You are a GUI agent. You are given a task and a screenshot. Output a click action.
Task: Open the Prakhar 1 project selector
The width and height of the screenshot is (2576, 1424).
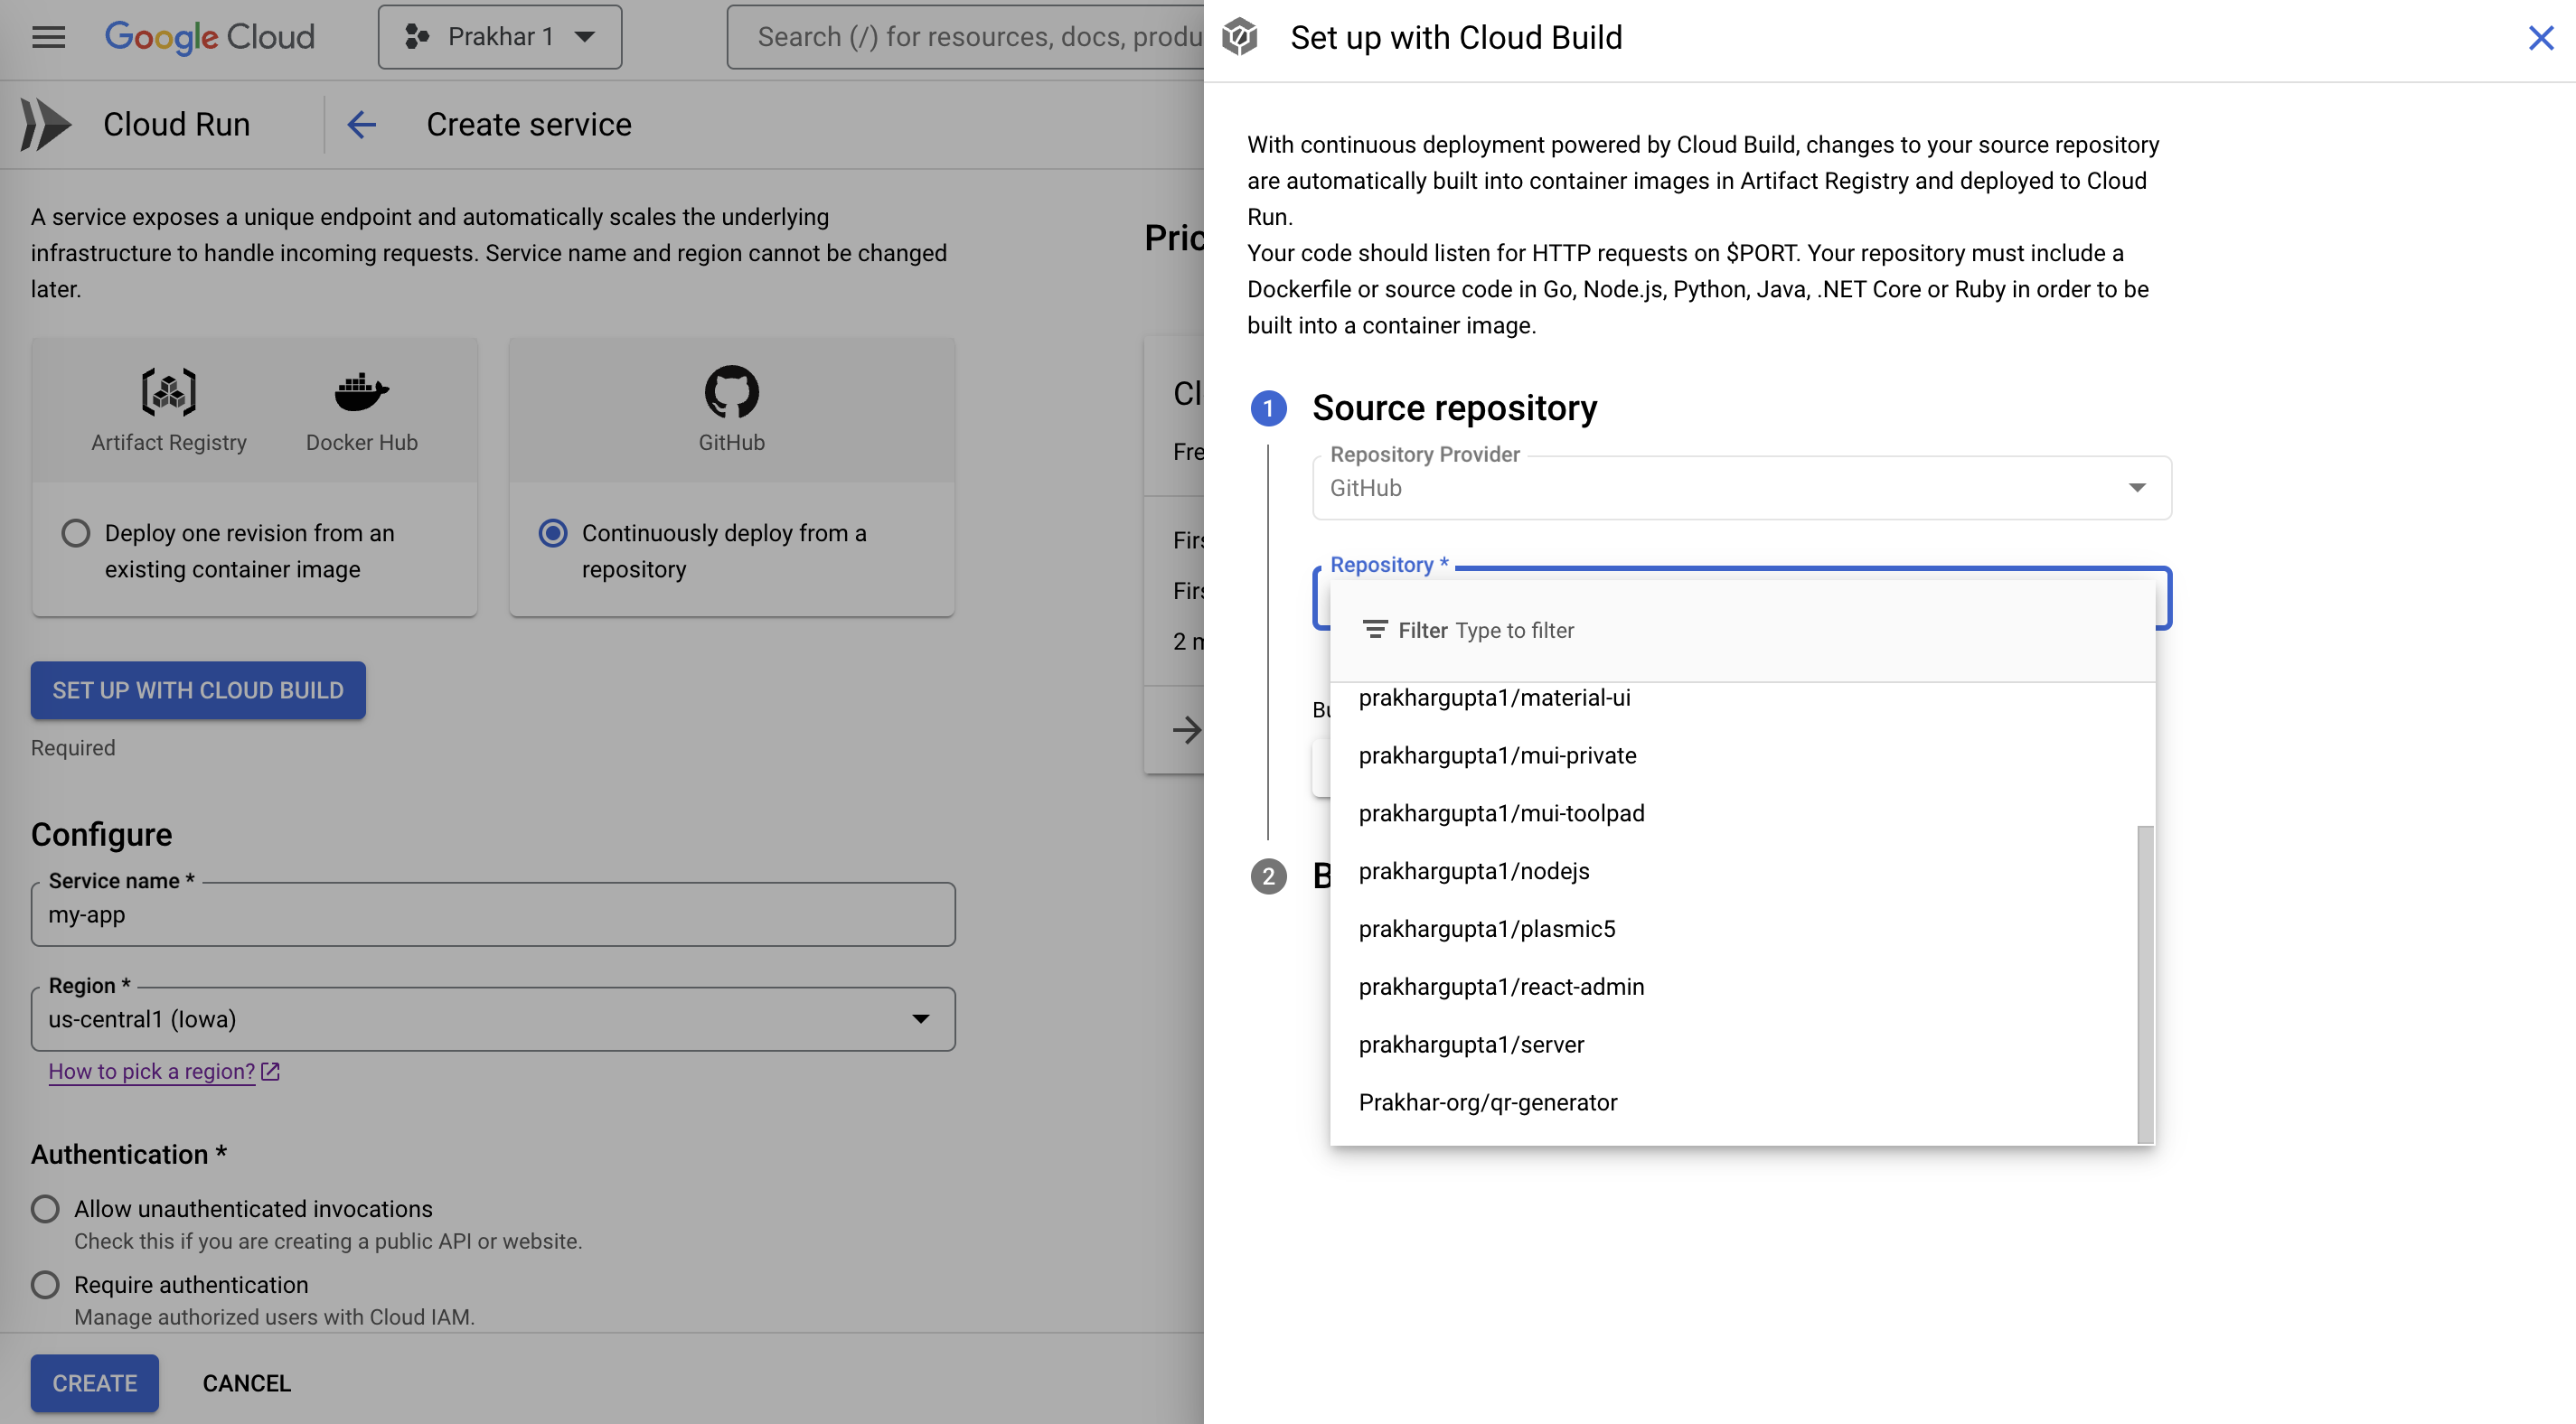(x=499, y=37)
